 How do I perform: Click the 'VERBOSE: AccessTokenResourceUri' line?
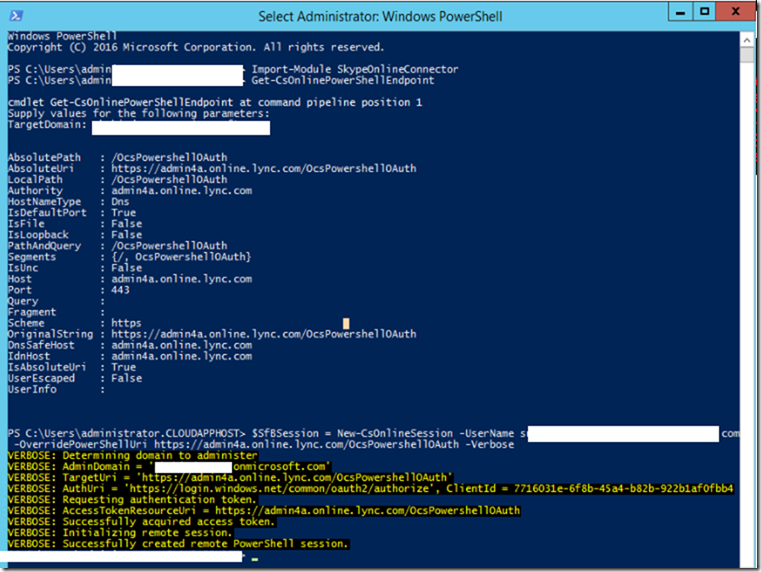[x=264, y=511]
